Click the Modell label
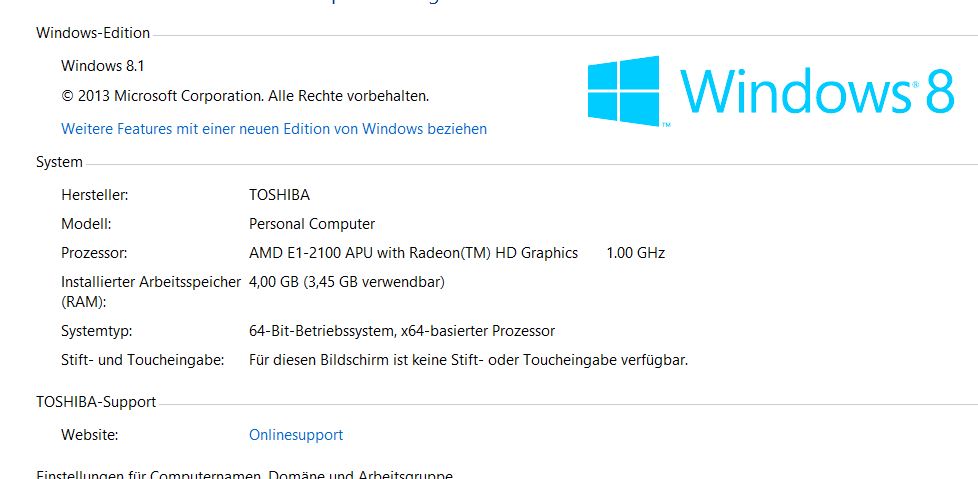 point(86,224)
